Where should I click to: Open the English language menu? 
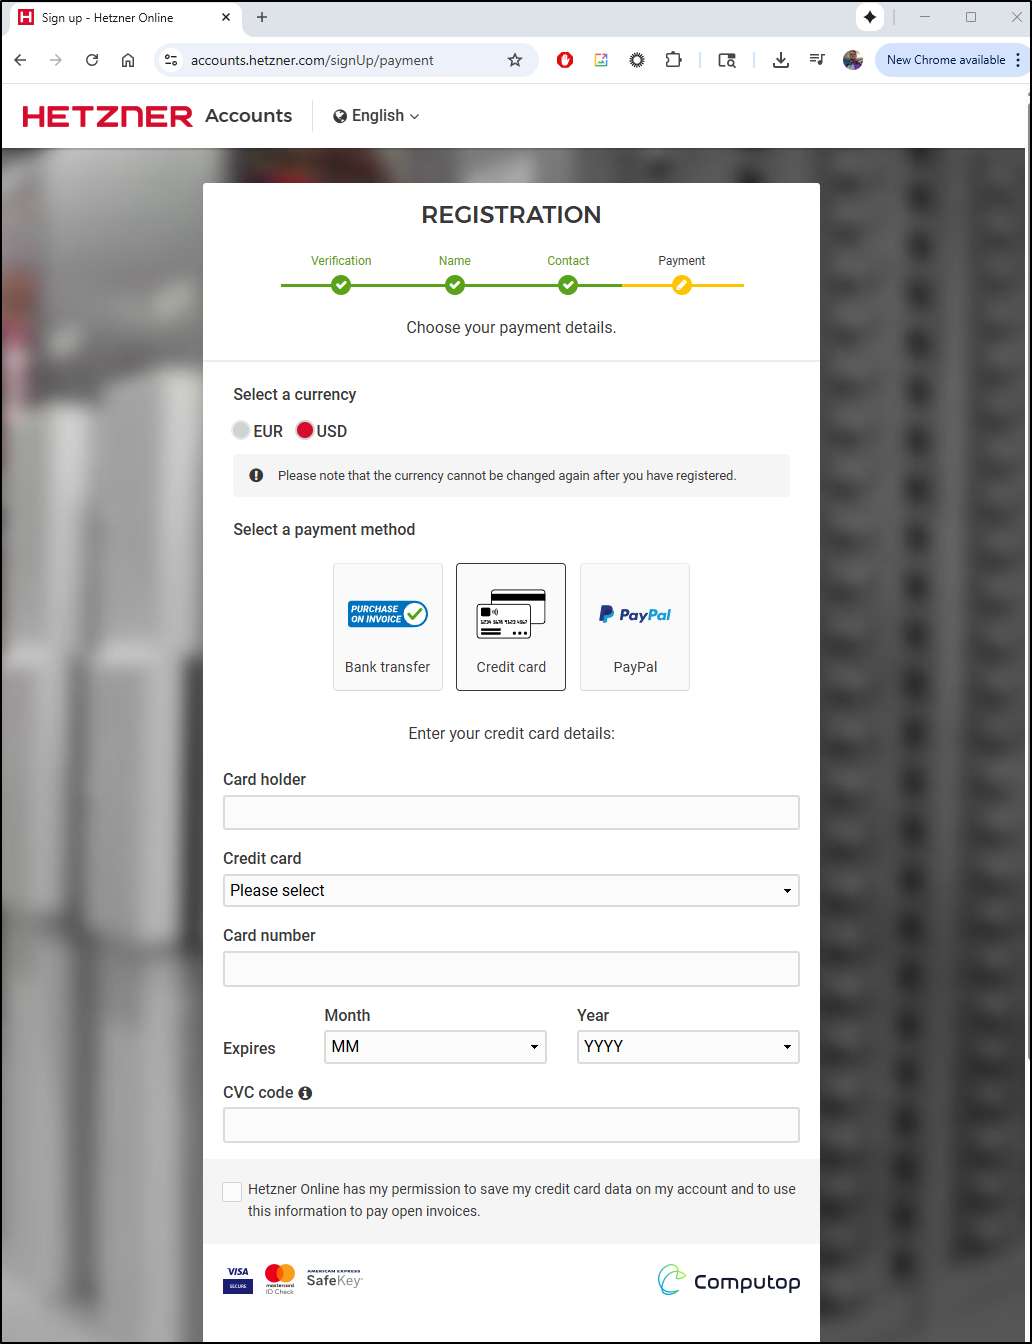tap(376, 116)
